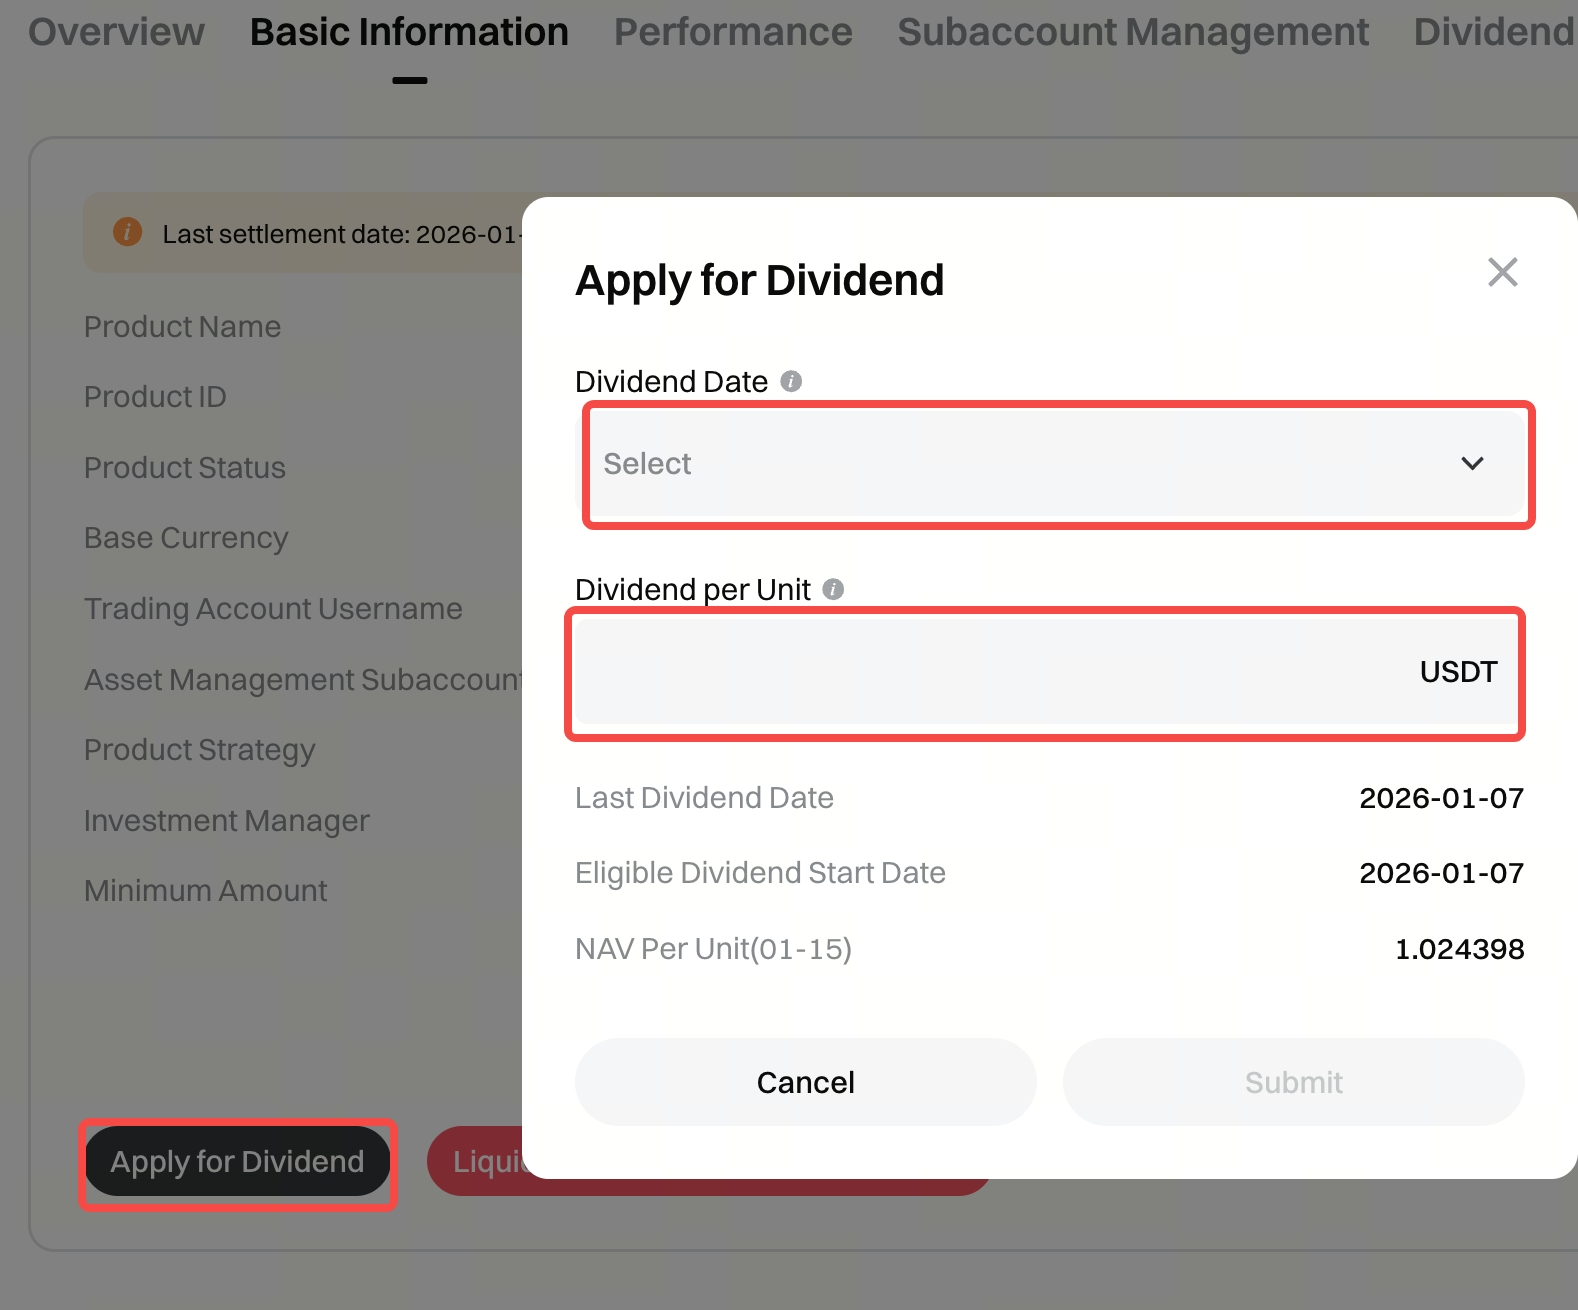The image size is (1578, 1310).
Task: Click the NAV Per Unit value 1.024398
Action: click(1459, 949)
